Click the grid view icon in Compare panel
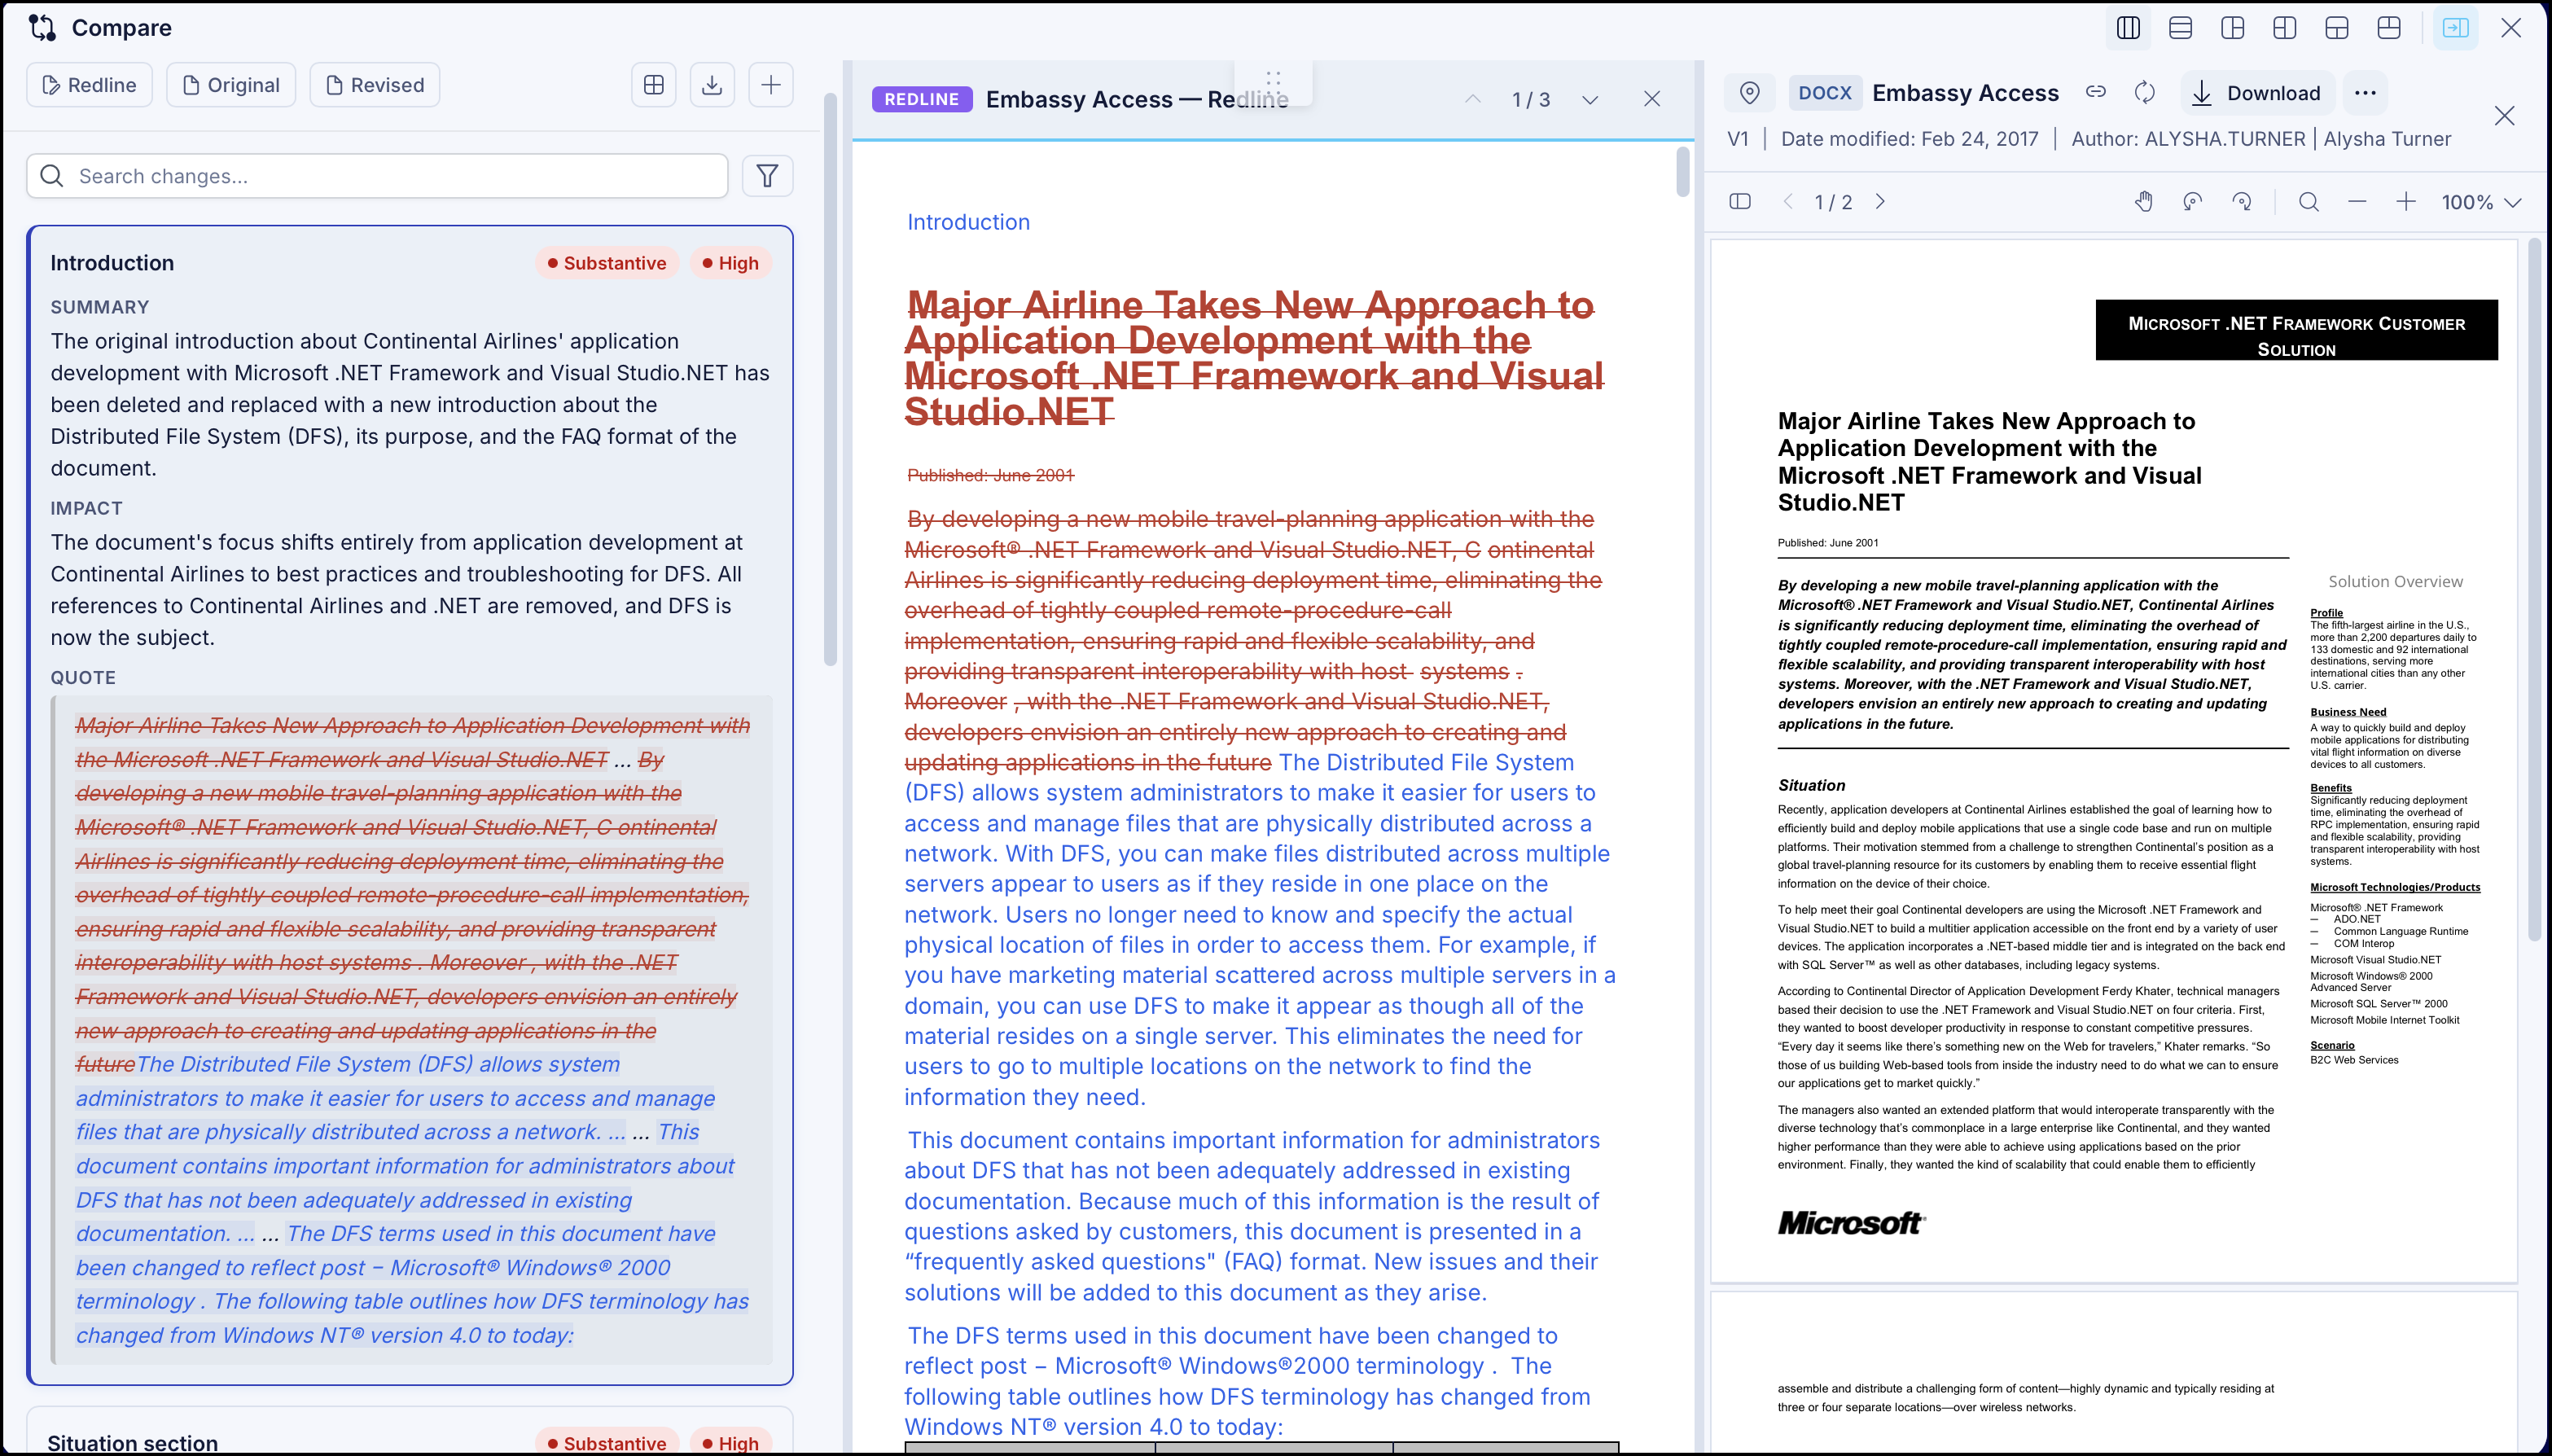 (654, 85)
